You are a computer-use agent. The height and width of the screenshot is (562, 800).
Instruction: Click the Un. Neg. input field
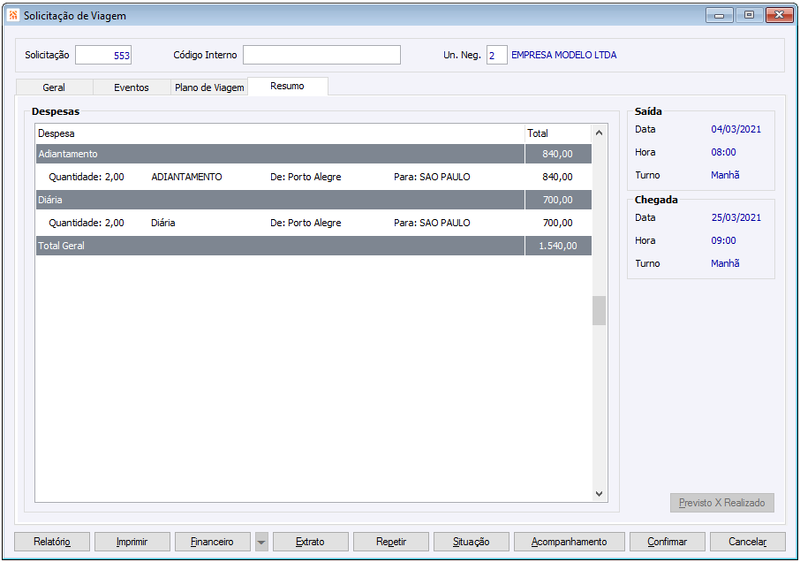click(x=496, y=55)
